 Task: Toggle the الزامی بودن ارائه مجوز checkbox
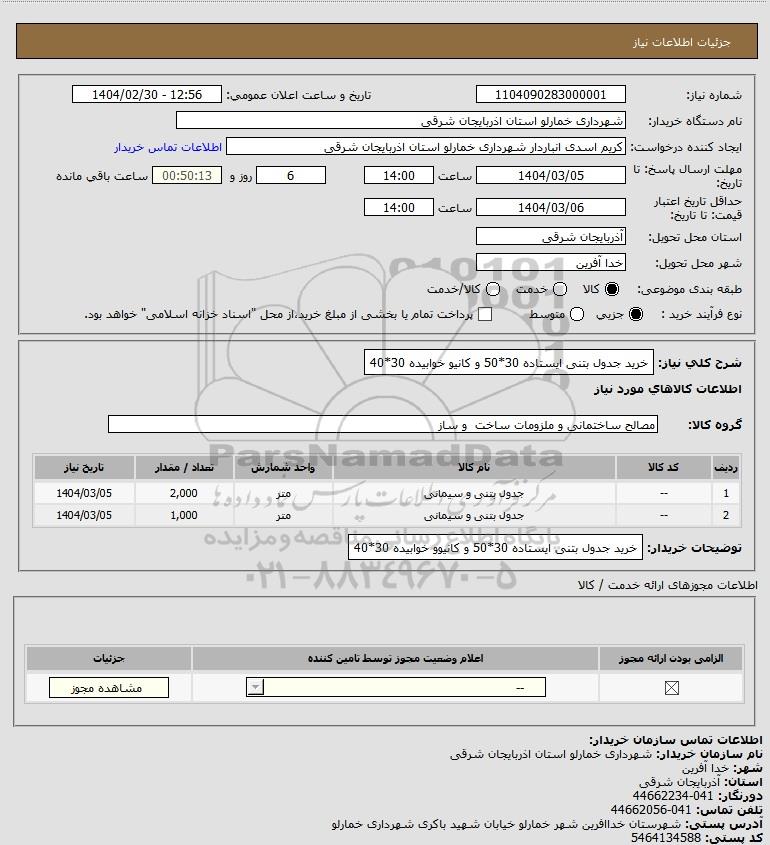coord(671,688)
